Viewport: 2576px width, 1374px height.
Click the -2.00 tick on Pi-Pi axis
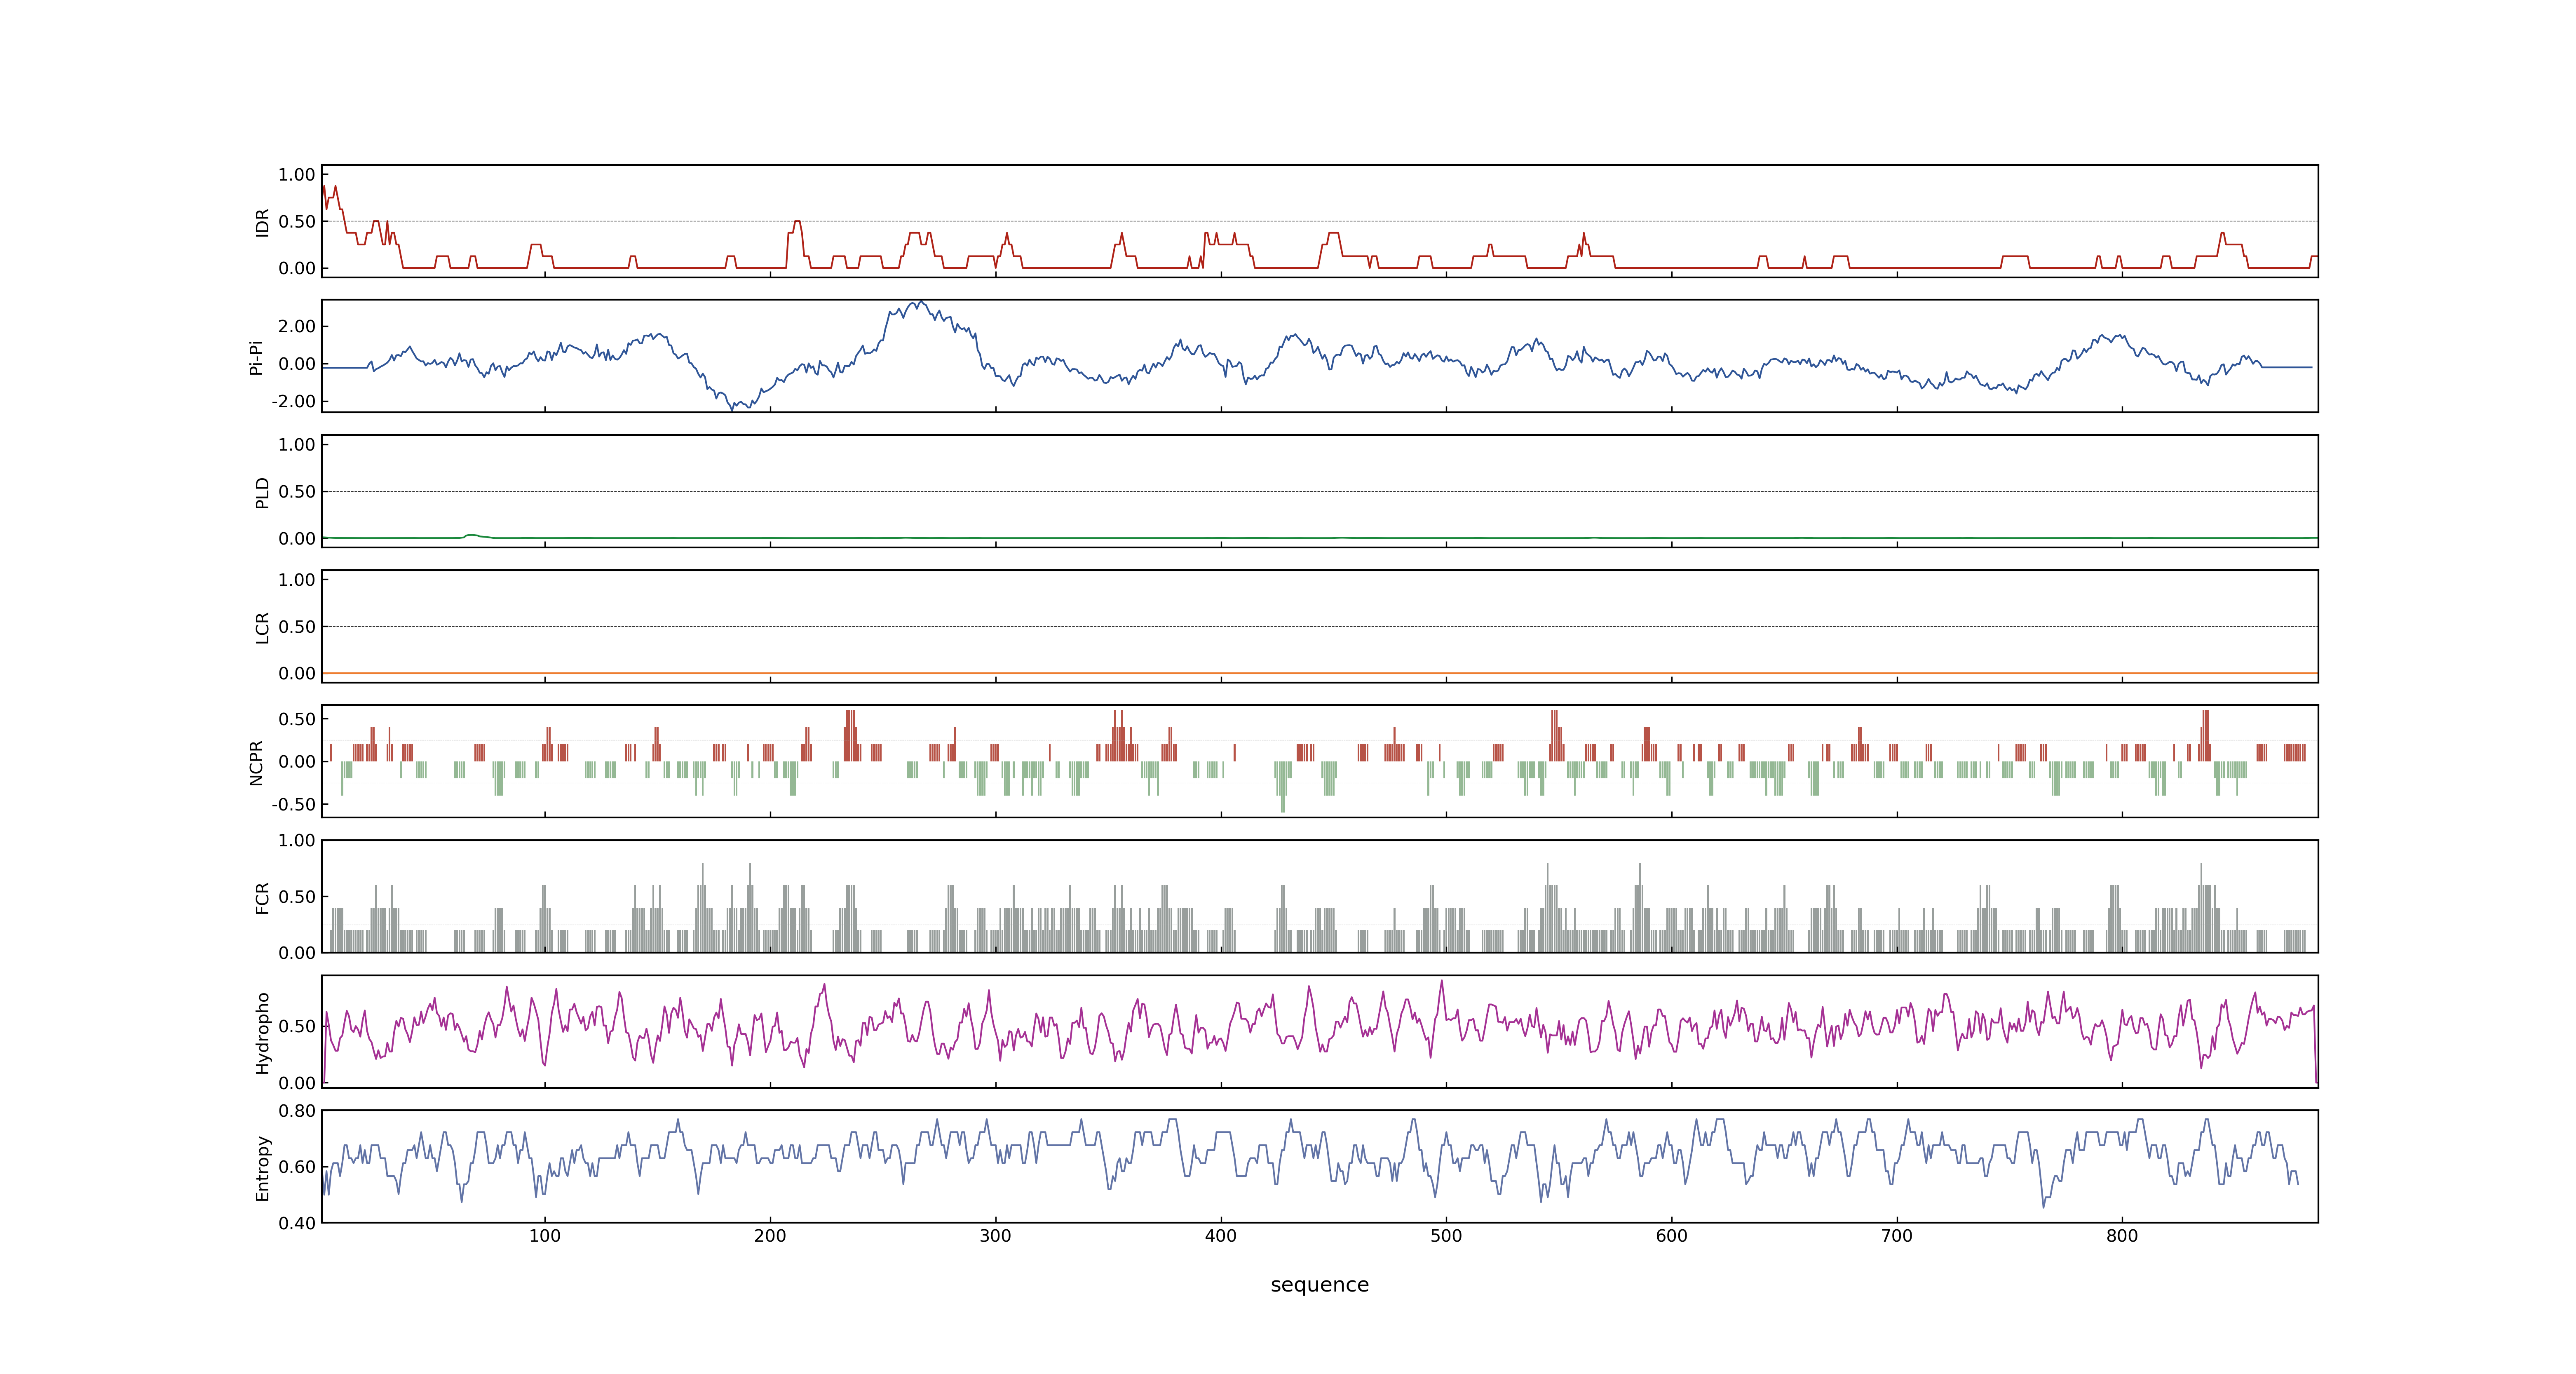point(293,401)
